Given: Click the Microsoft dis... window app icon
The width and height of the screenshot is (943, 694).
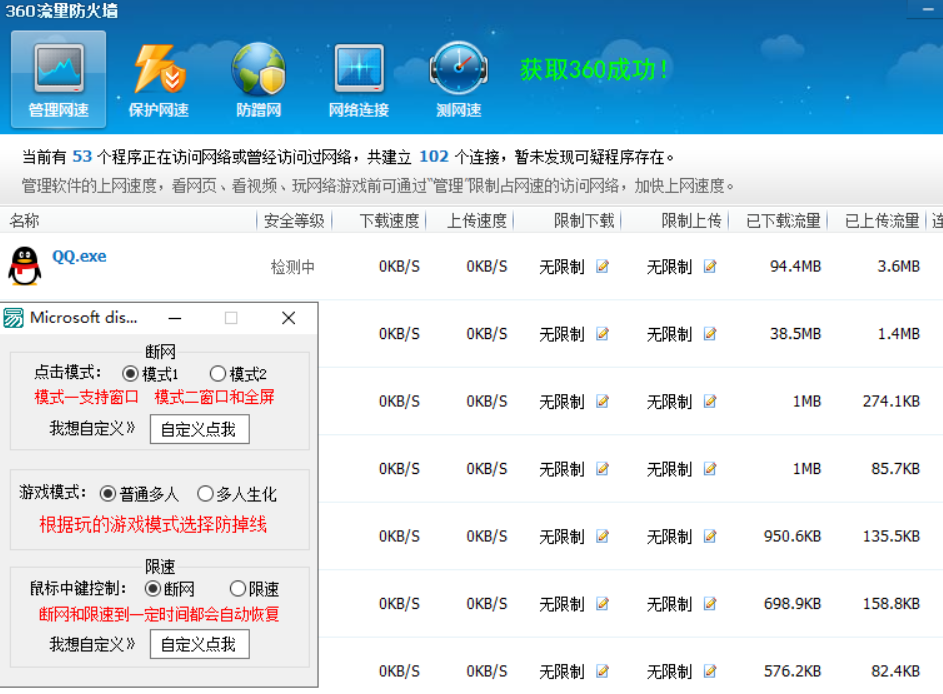Looking at the screenshot, I should pyautogui.click(x=13, y=318).
